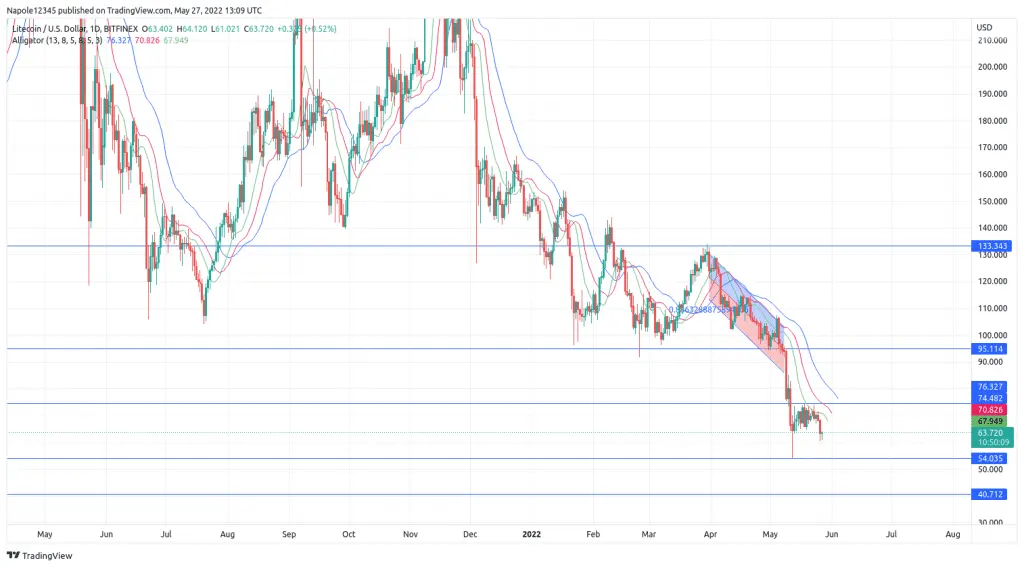
Task: Click the 160.000 price axis label
Action: pos(992,174)
